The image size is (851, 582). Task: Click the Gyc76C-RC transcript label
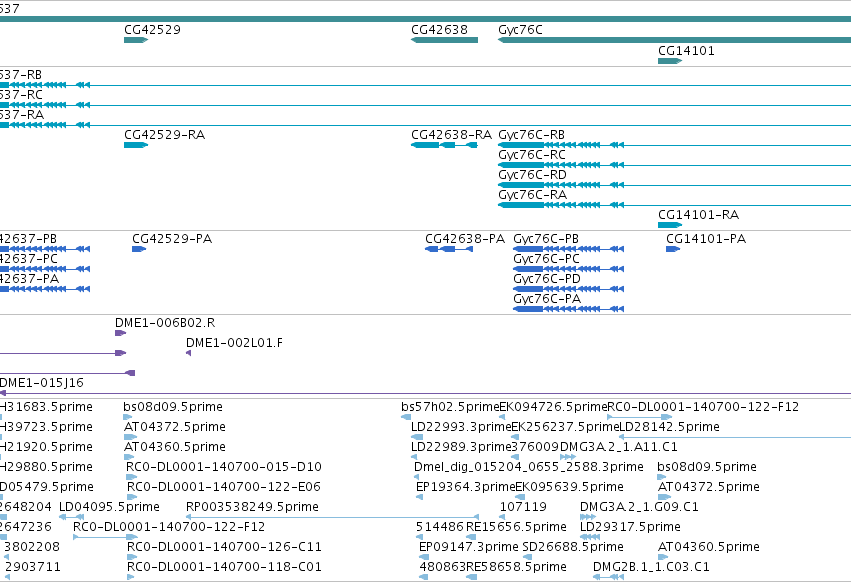531,155
